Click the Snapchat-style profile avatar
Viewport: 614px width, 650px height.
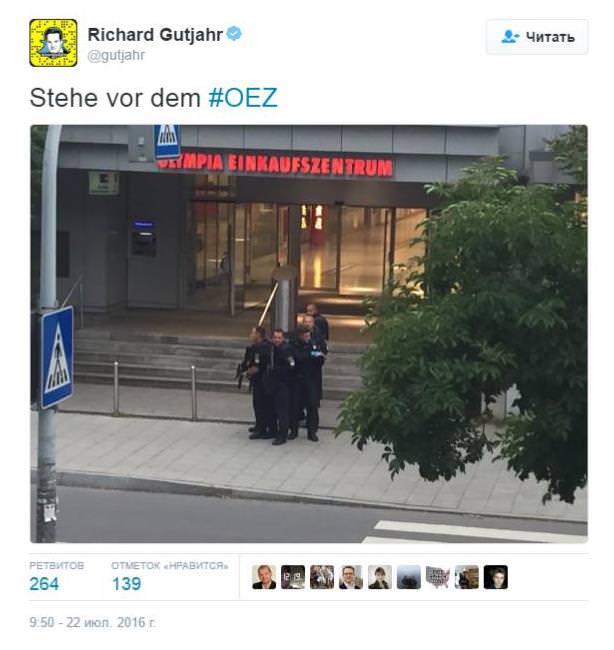(x=53, y=43)
